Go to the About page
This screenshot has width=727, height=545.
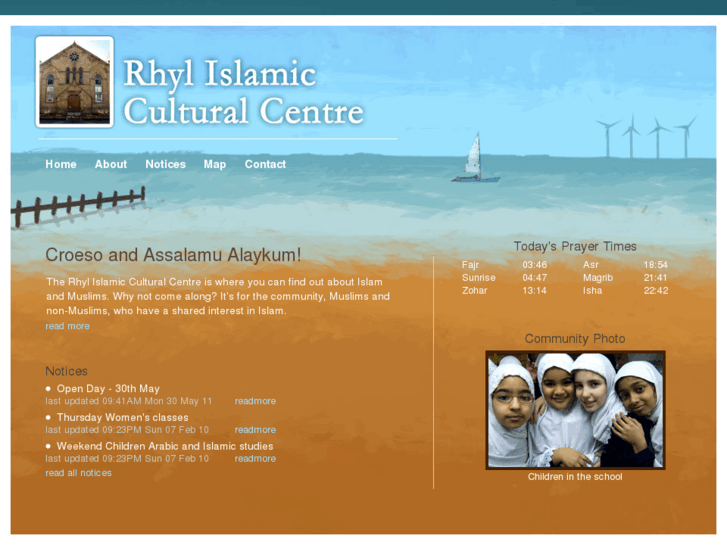point(111,164)
